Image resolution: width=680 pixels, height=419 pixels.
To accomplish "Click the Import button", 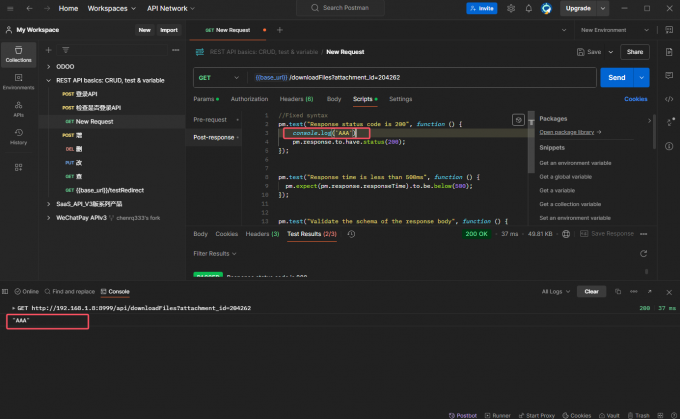I will 169,30.
